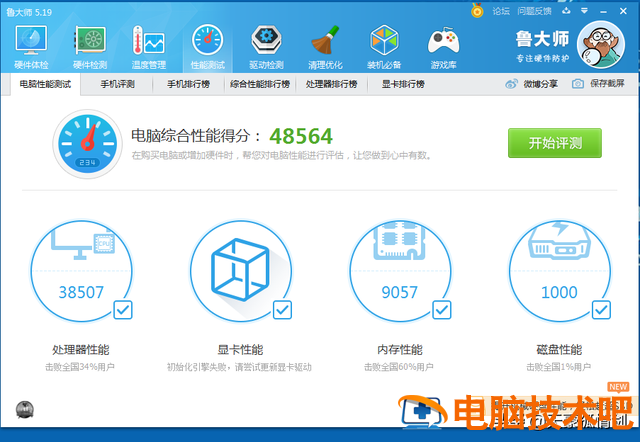Image resolution: width=640 pixels, height=442 pixels.
Task: Click the 微博分享 text link
Action: coord(540,84)
